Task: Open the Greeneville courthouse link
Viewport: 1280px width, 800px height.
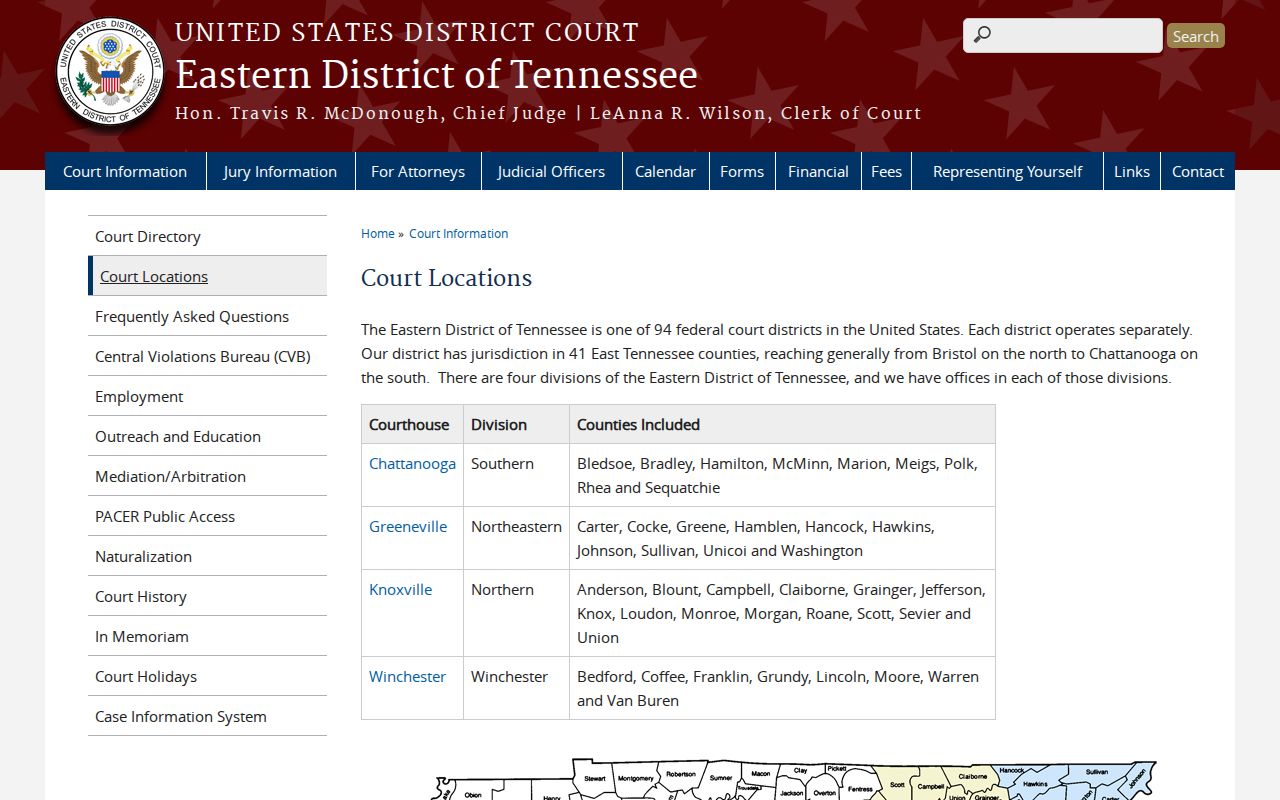Action: pos(408,526)
